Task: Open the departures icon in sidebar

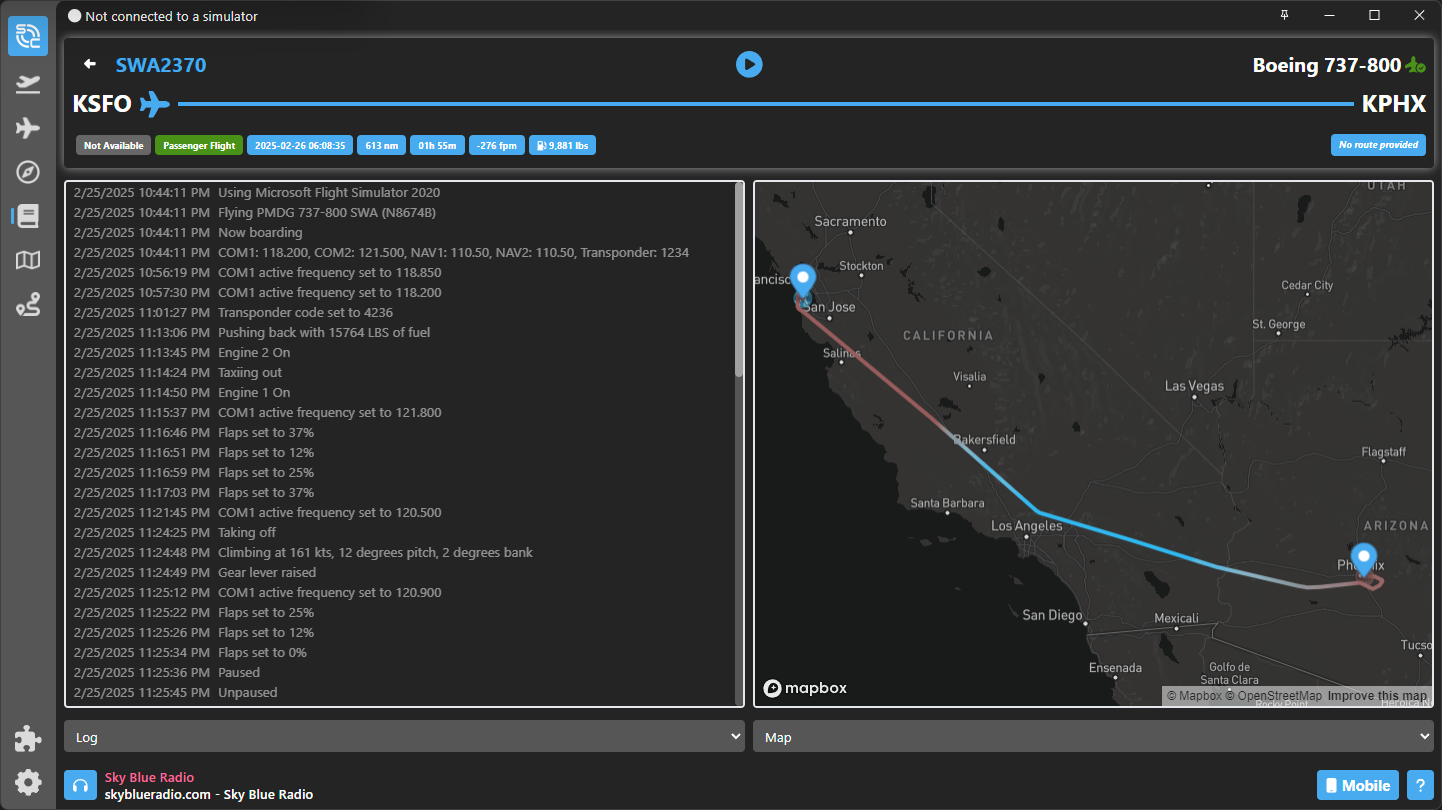Action: click(x=28, y=84)
